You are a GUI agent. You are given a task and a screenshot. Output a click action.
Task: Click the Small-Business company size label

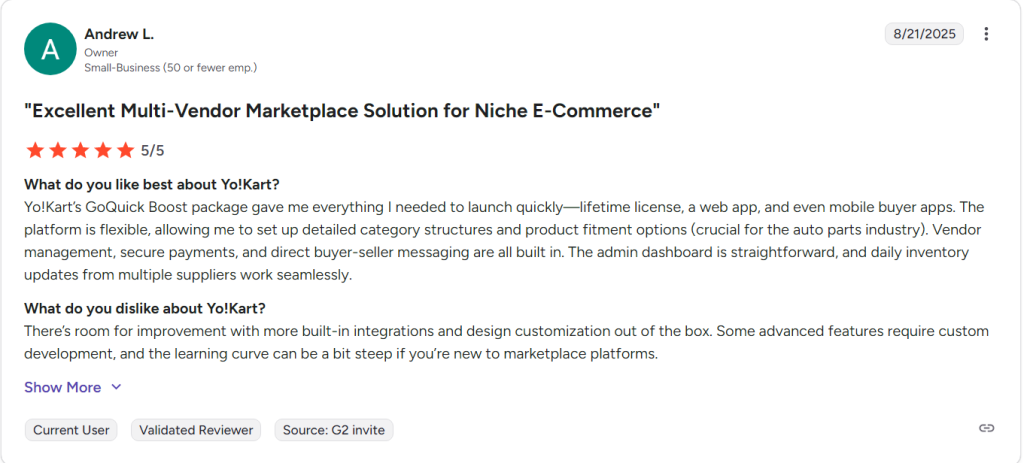(170, 67)
